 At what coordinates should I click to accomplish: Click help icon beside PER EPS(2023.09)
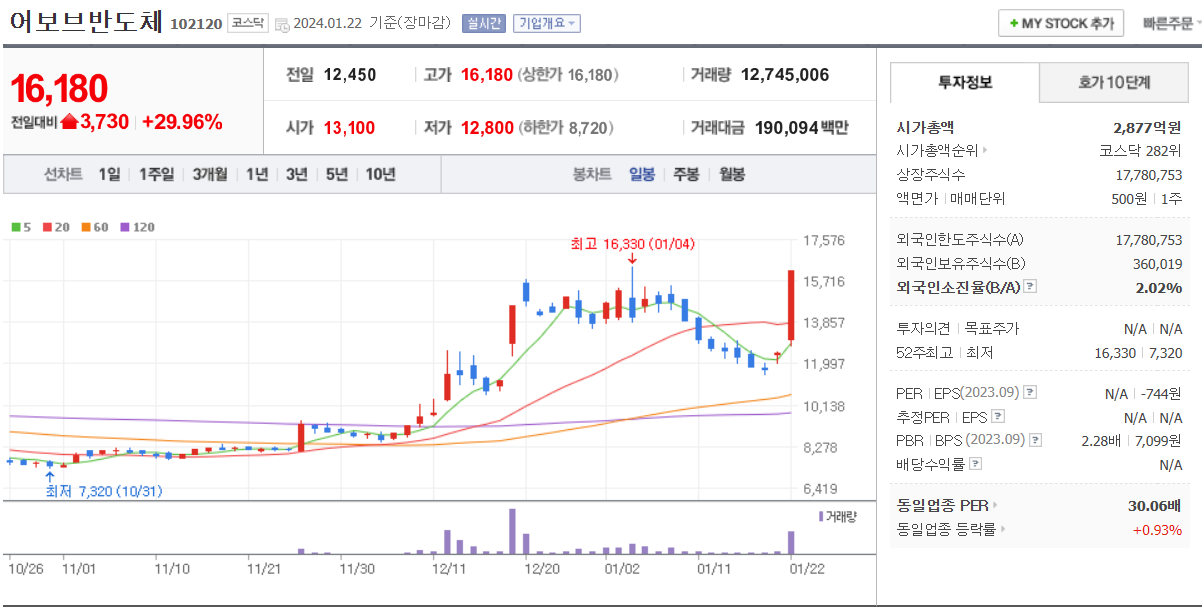(1031, 393)
